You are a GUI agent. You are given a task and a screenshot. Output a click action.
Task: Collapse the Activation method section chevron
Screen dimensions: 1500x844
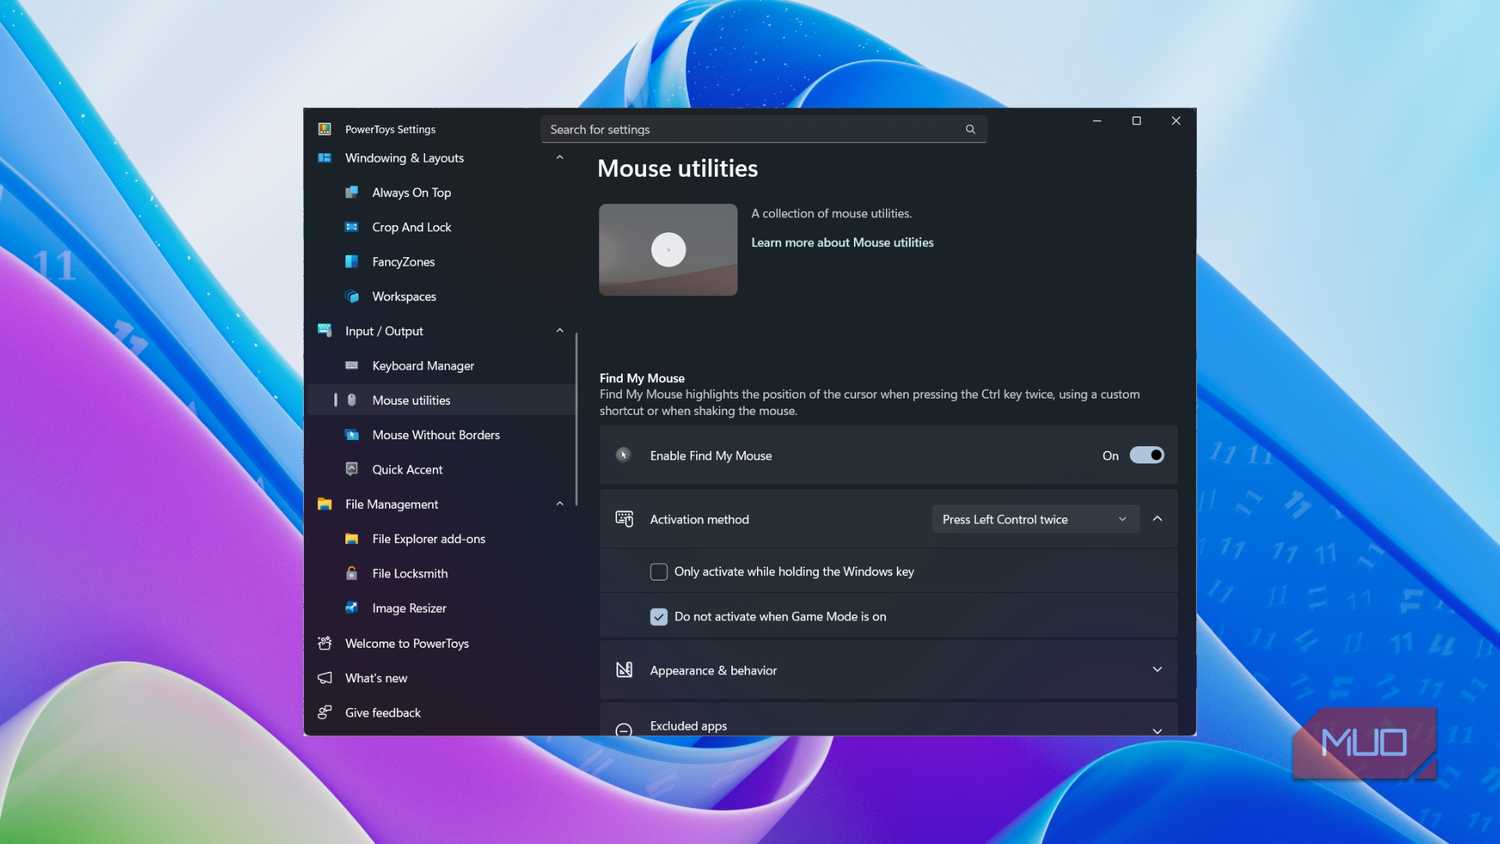(x=1157, y=519)
